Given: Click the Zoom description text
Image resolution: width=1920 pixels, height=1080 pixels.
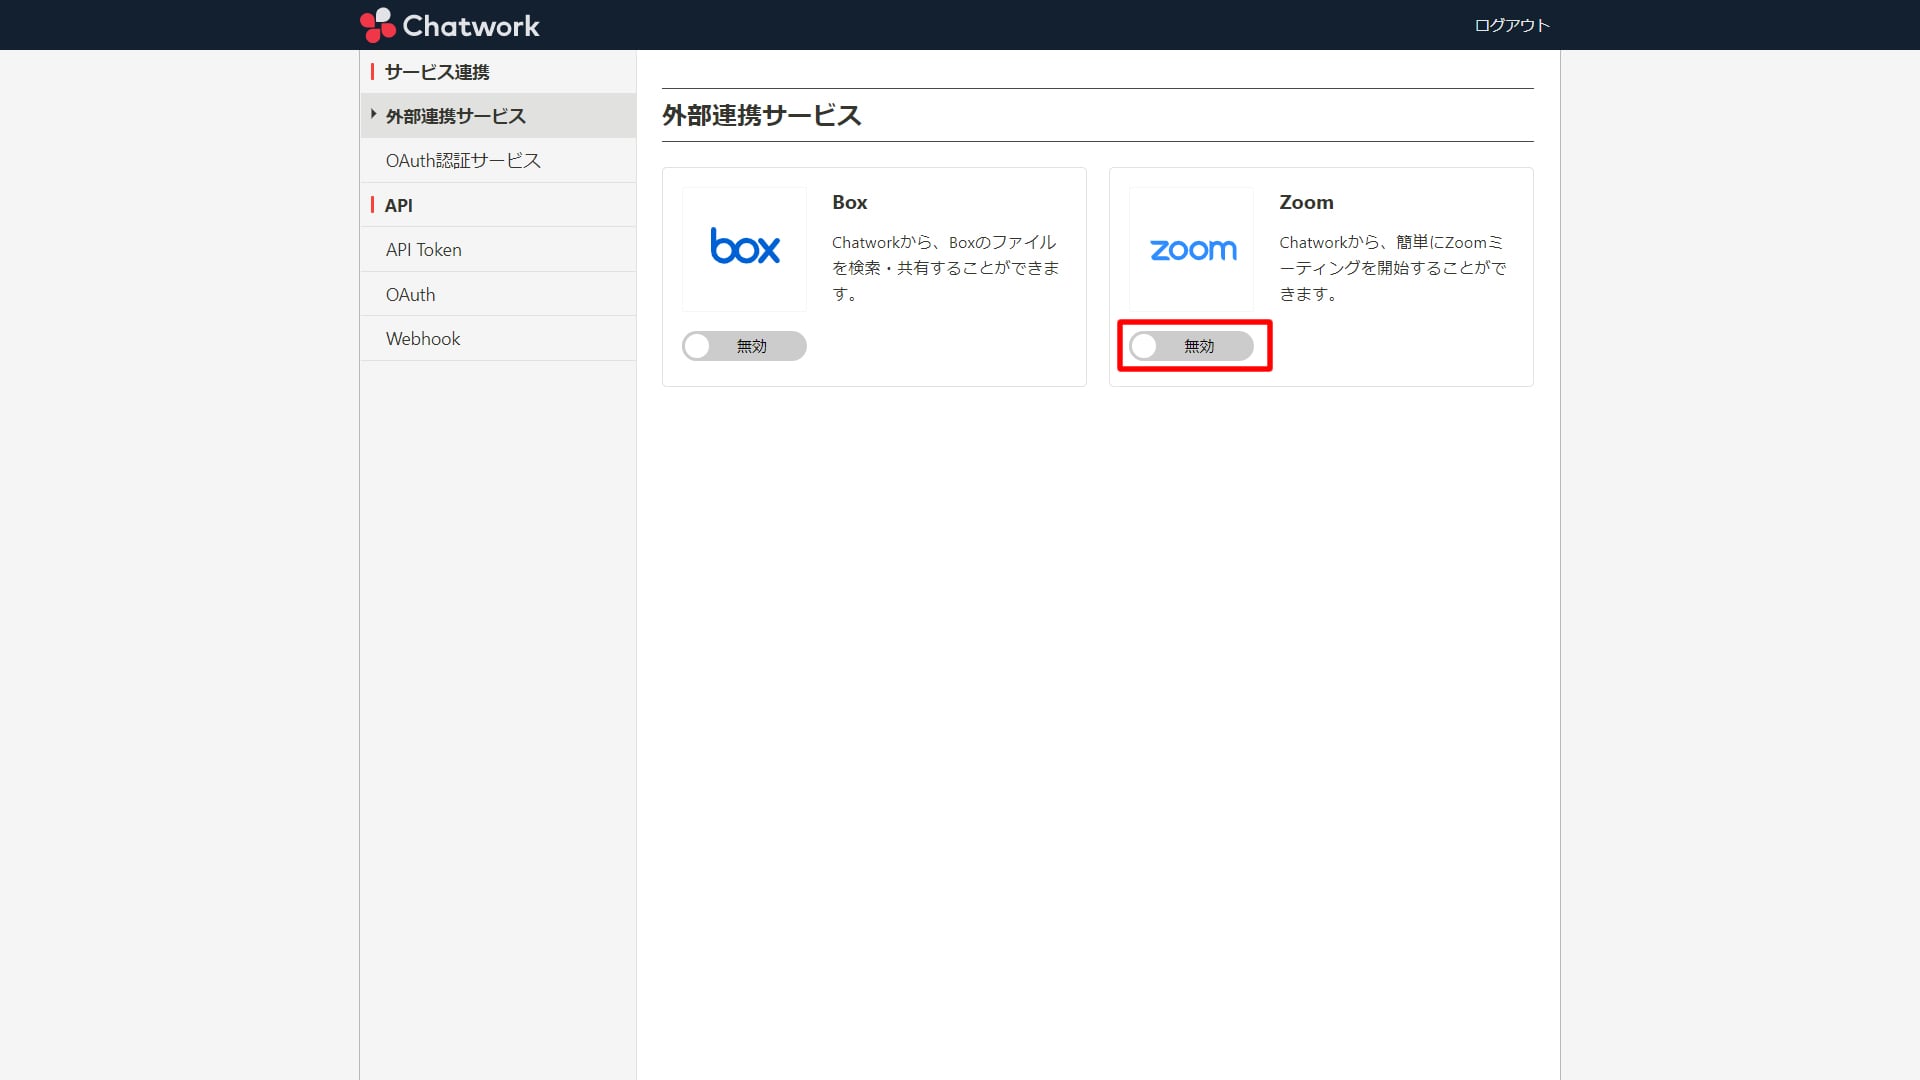Looking at the screenshot, I should click(x=1392, y=268).
